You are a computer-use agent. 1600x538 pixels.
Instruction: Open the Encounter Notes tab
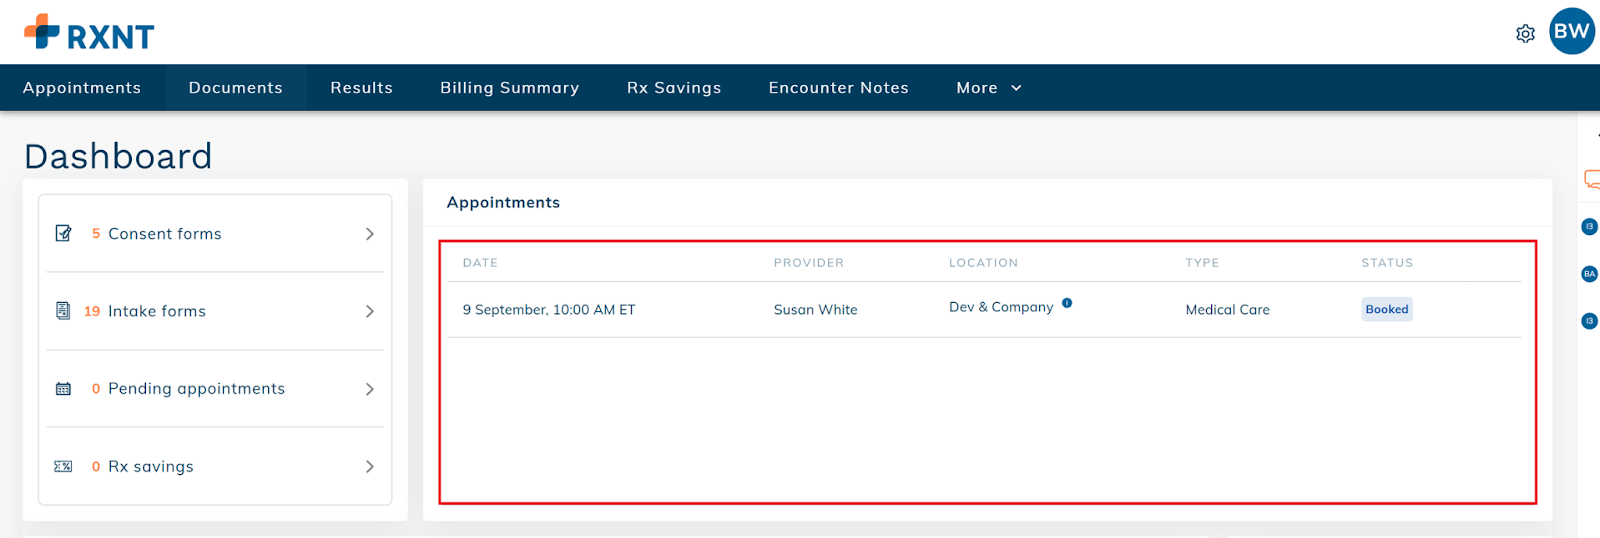[x=838, y=88]
